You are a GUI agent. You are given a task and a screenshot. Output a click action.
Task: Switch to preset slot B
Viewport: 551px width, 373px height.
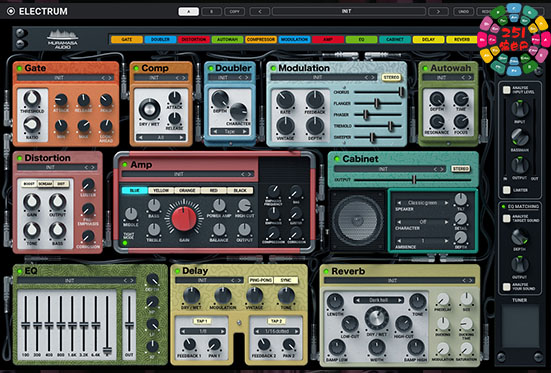(x=212, y=12)
